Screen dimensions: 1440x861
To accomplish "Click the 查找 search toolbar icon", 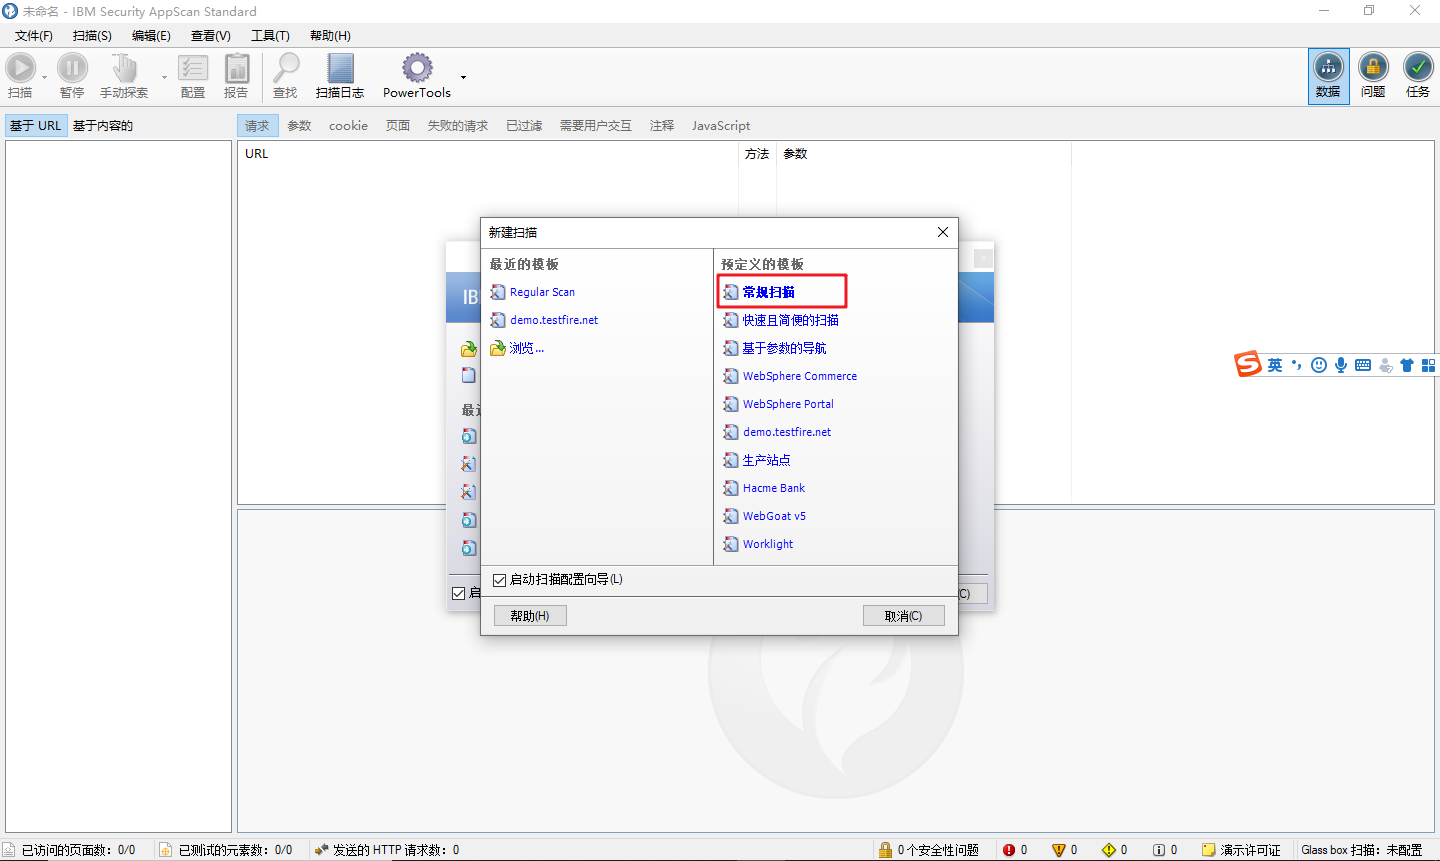I will coord(286,68).
